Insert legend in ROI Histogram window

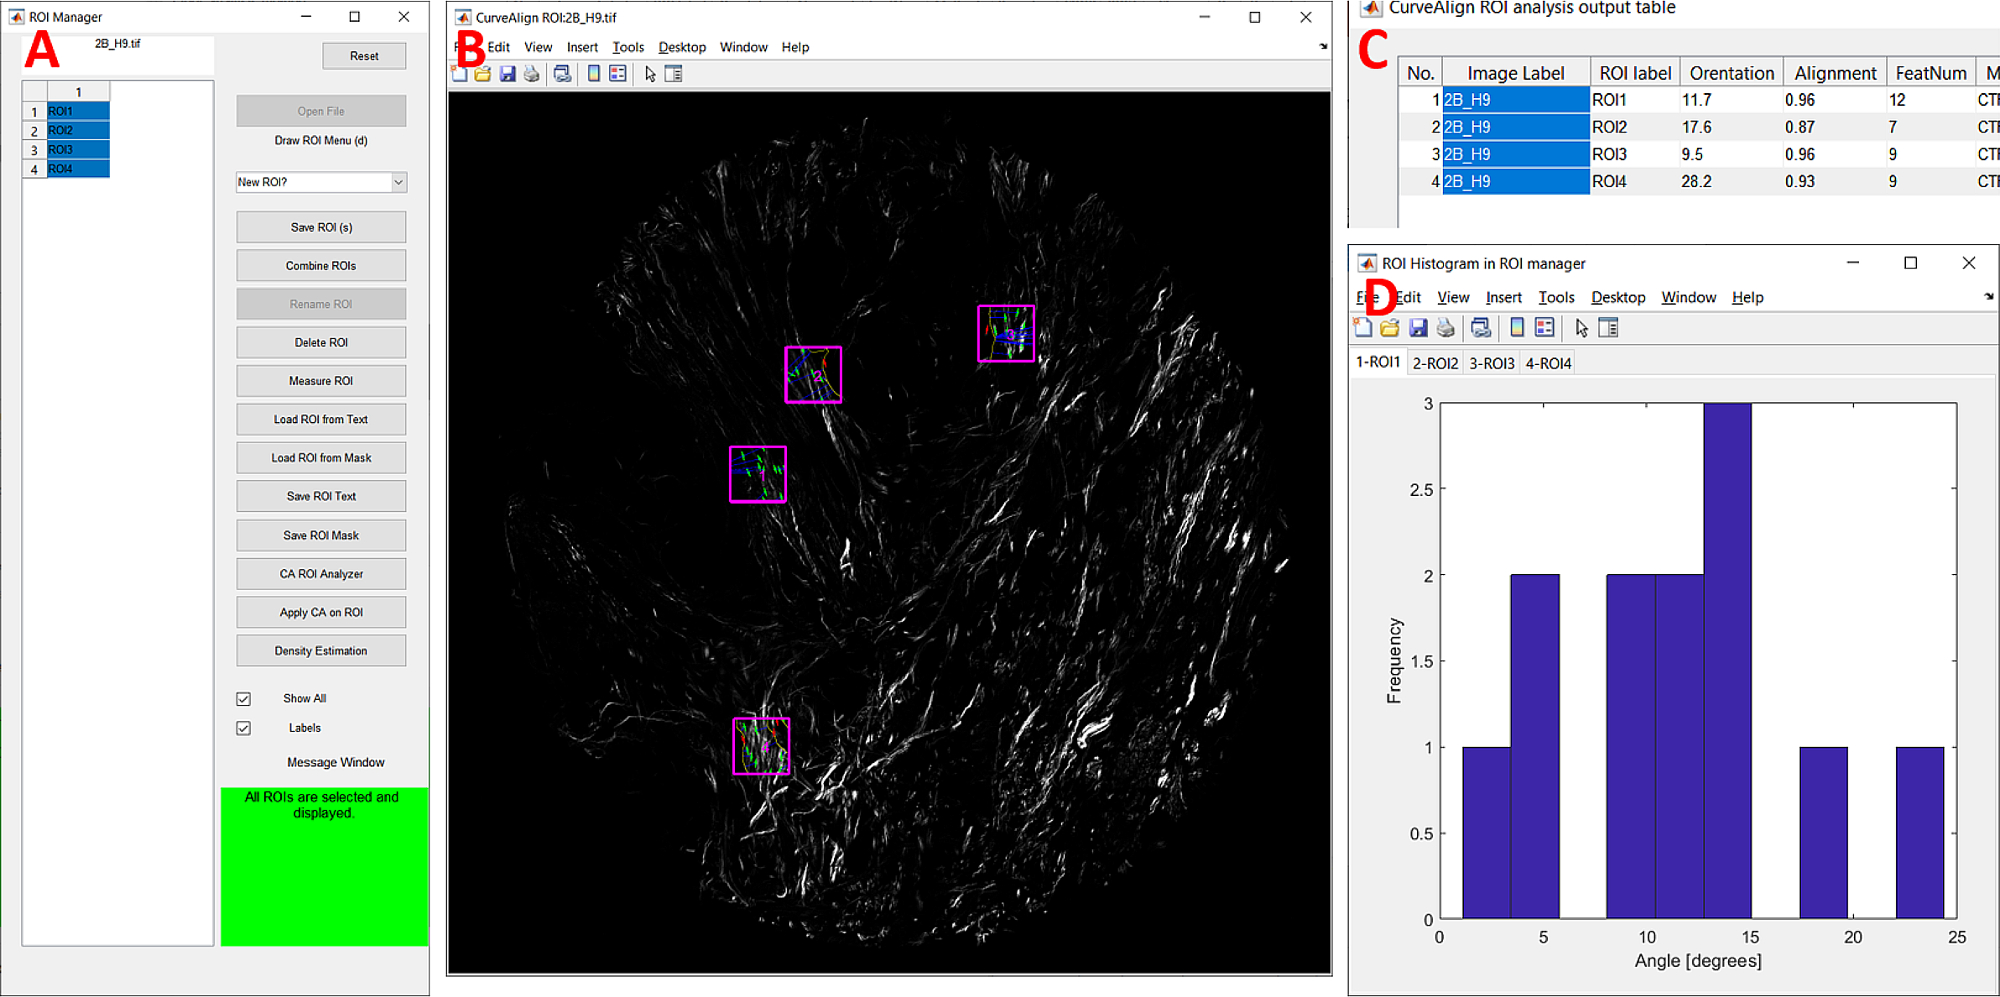[x=1544, y=328]
